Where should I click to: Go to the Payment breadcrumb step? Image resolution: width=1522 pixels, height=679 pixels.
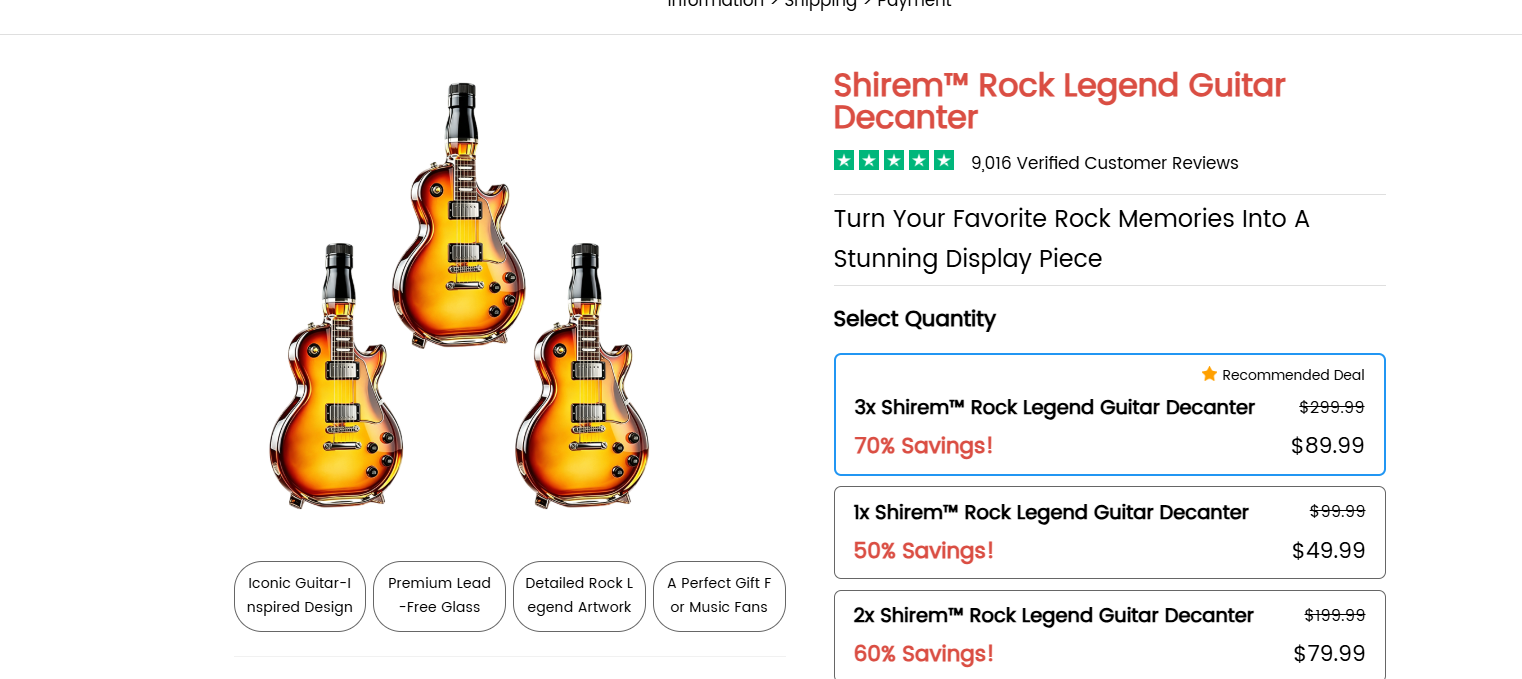click(x=914, y=3)
